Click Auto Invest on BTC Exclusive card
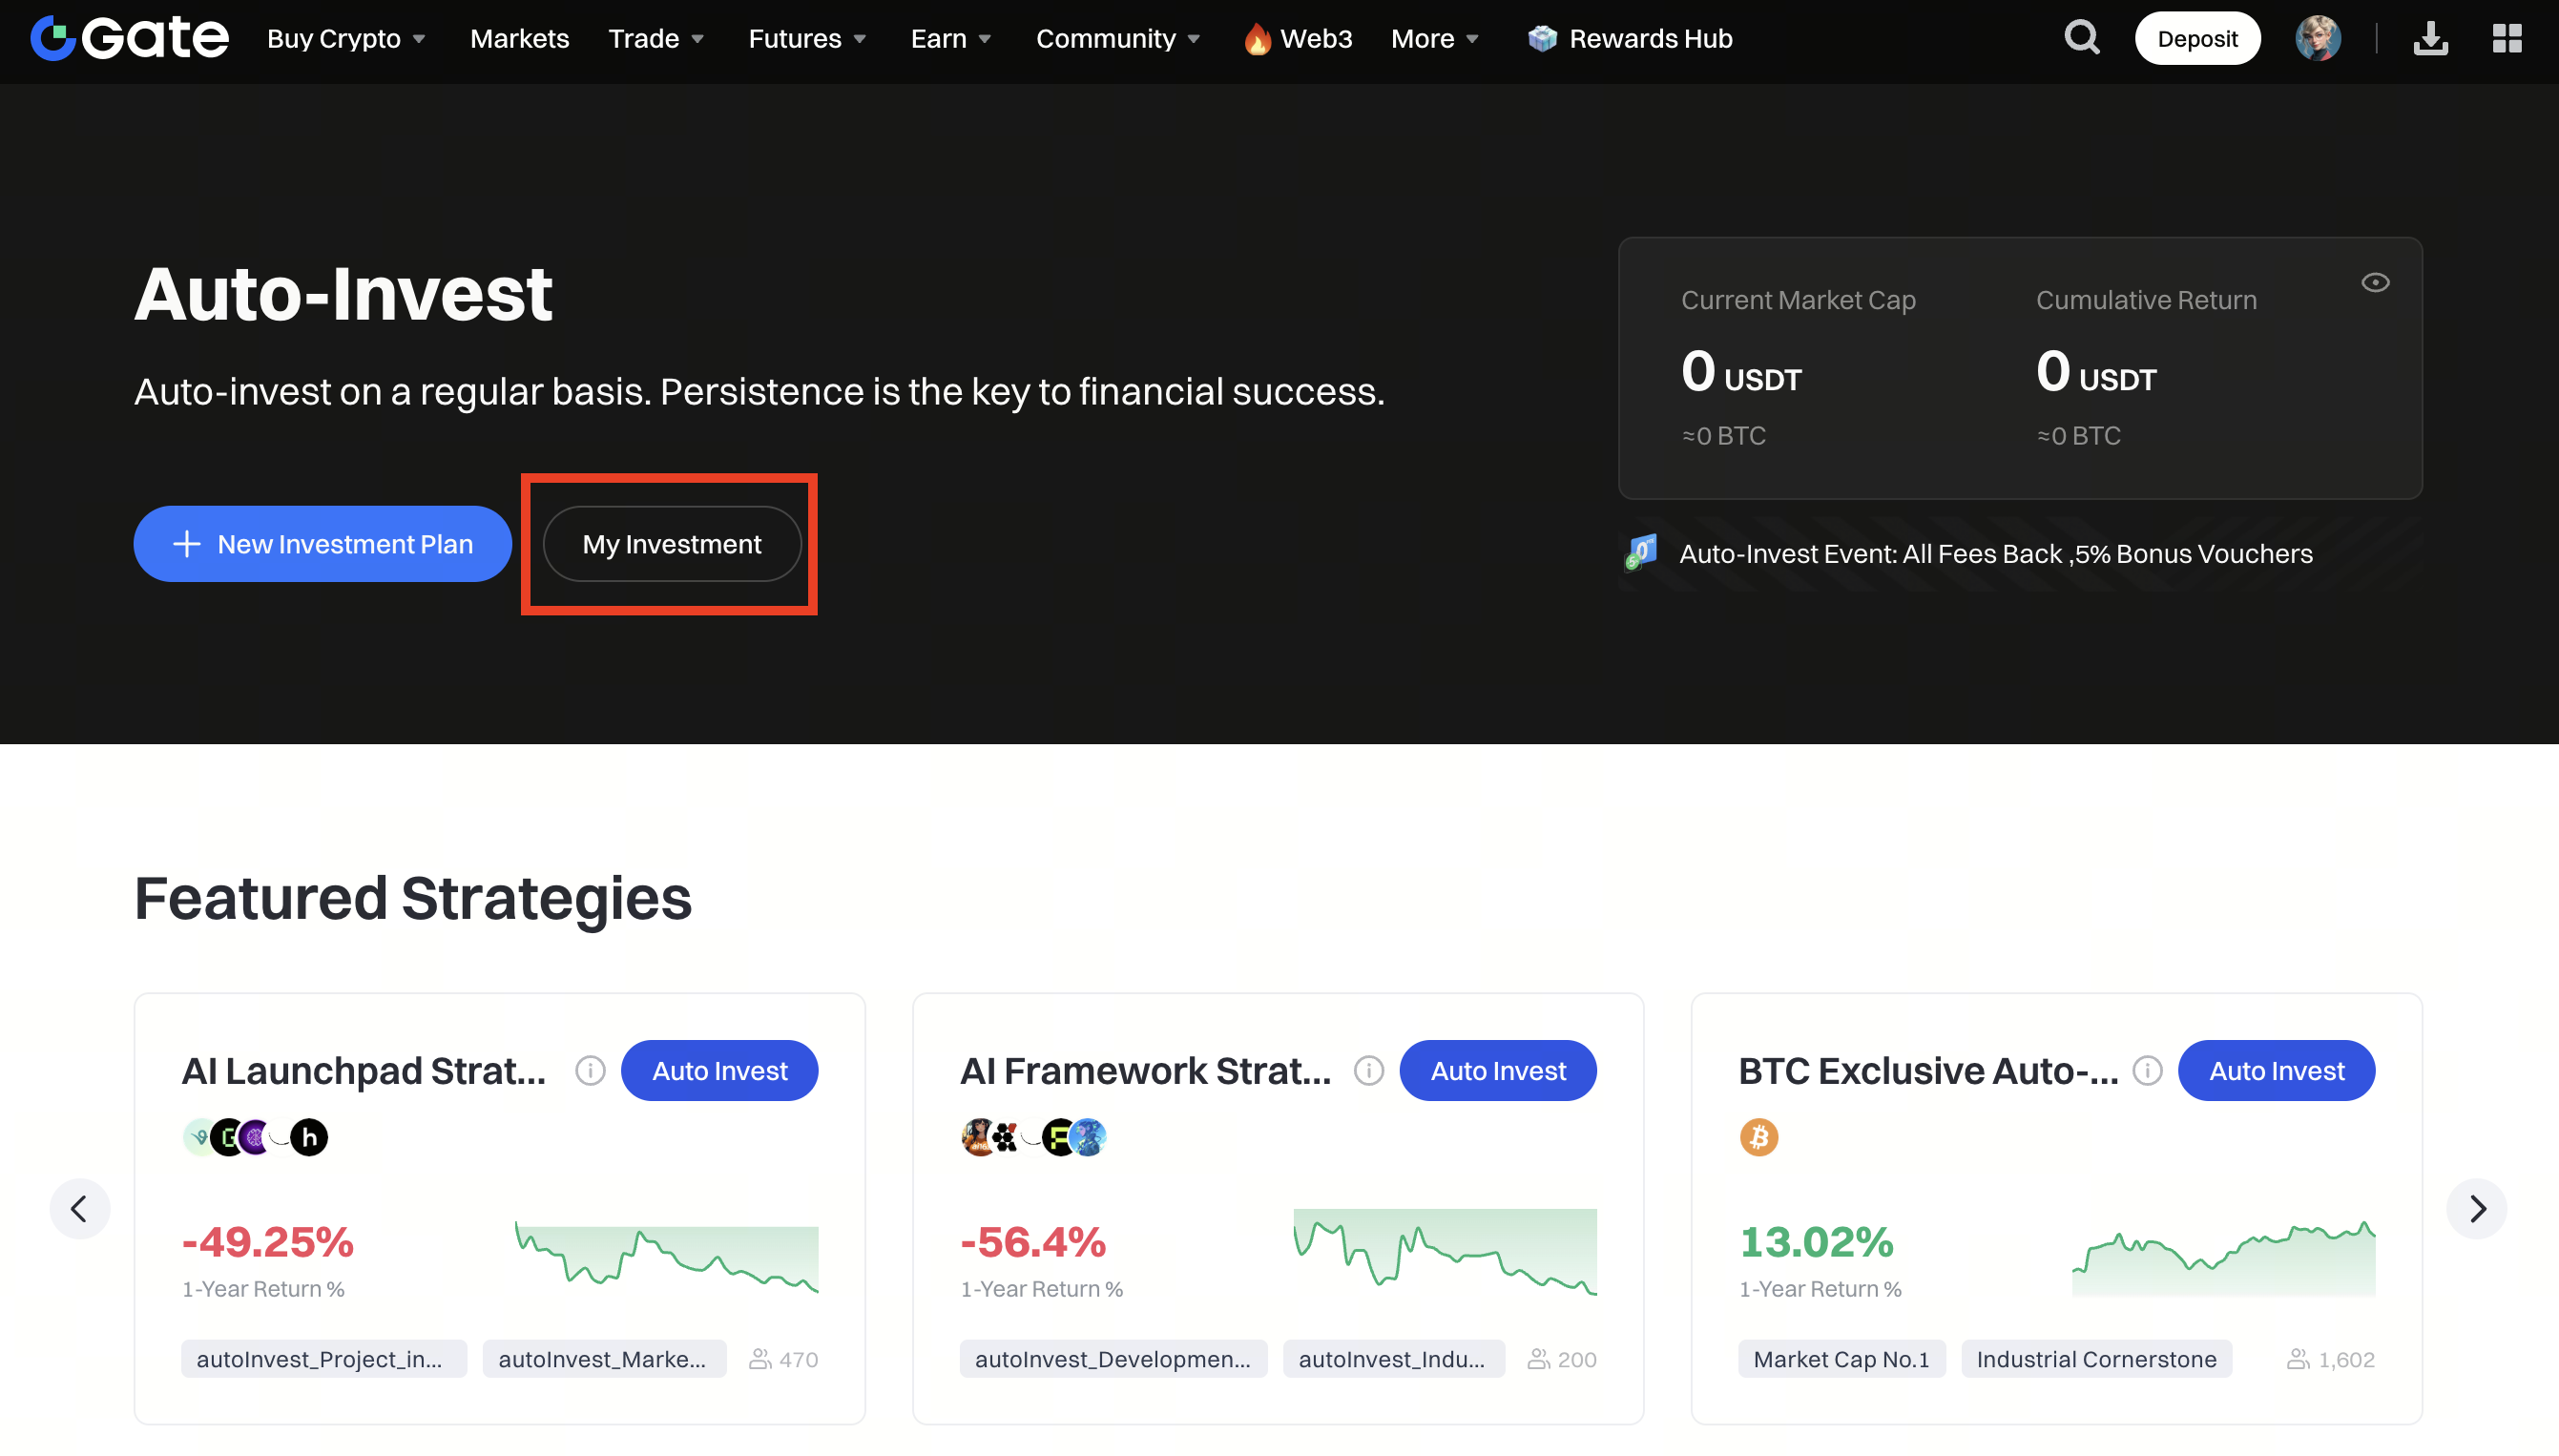This screenshot has width=2559, height=1456. click(2276, 1070)
